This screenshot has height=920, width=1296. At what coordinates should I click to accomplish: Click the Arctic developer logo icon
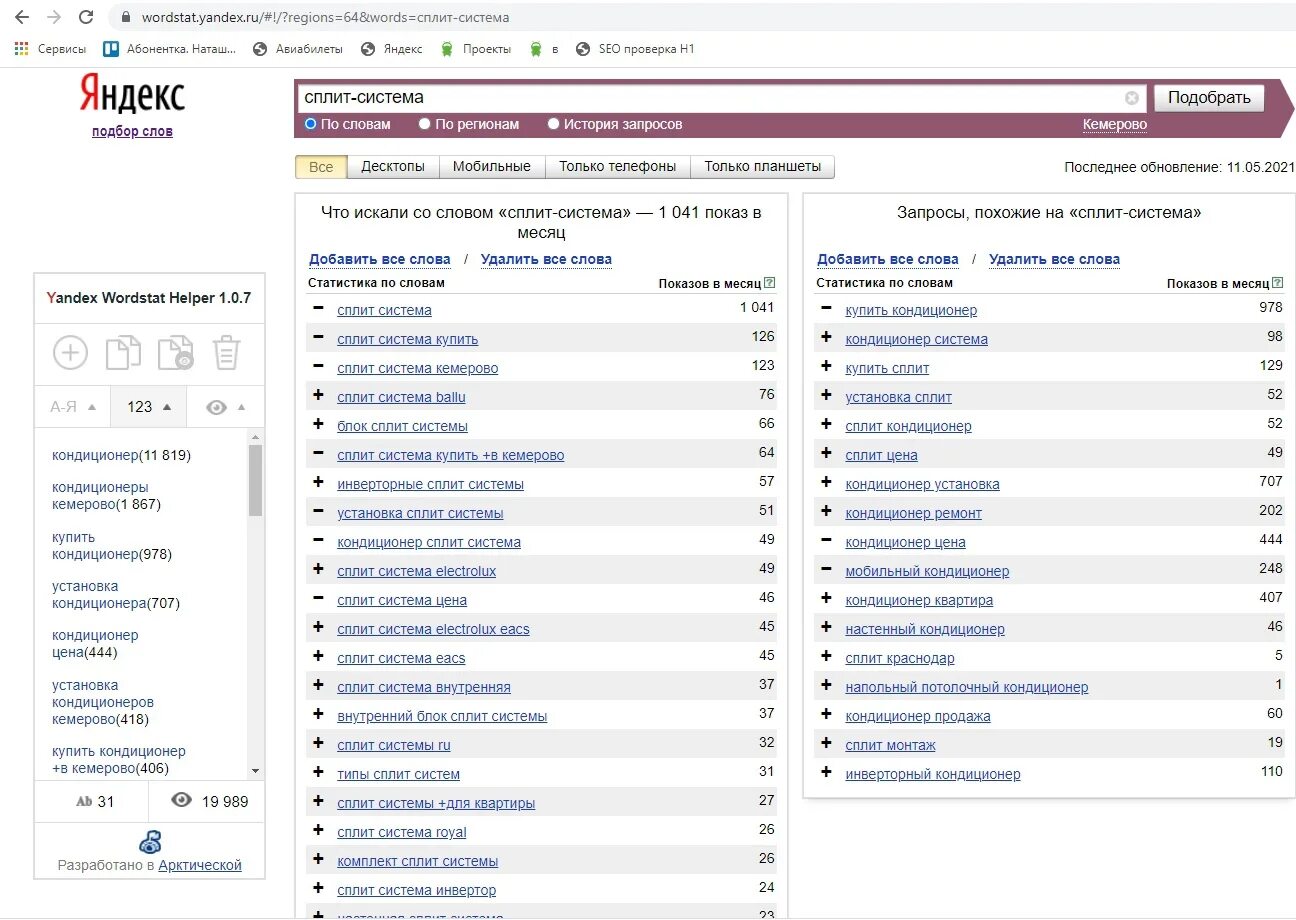[149, 840]
